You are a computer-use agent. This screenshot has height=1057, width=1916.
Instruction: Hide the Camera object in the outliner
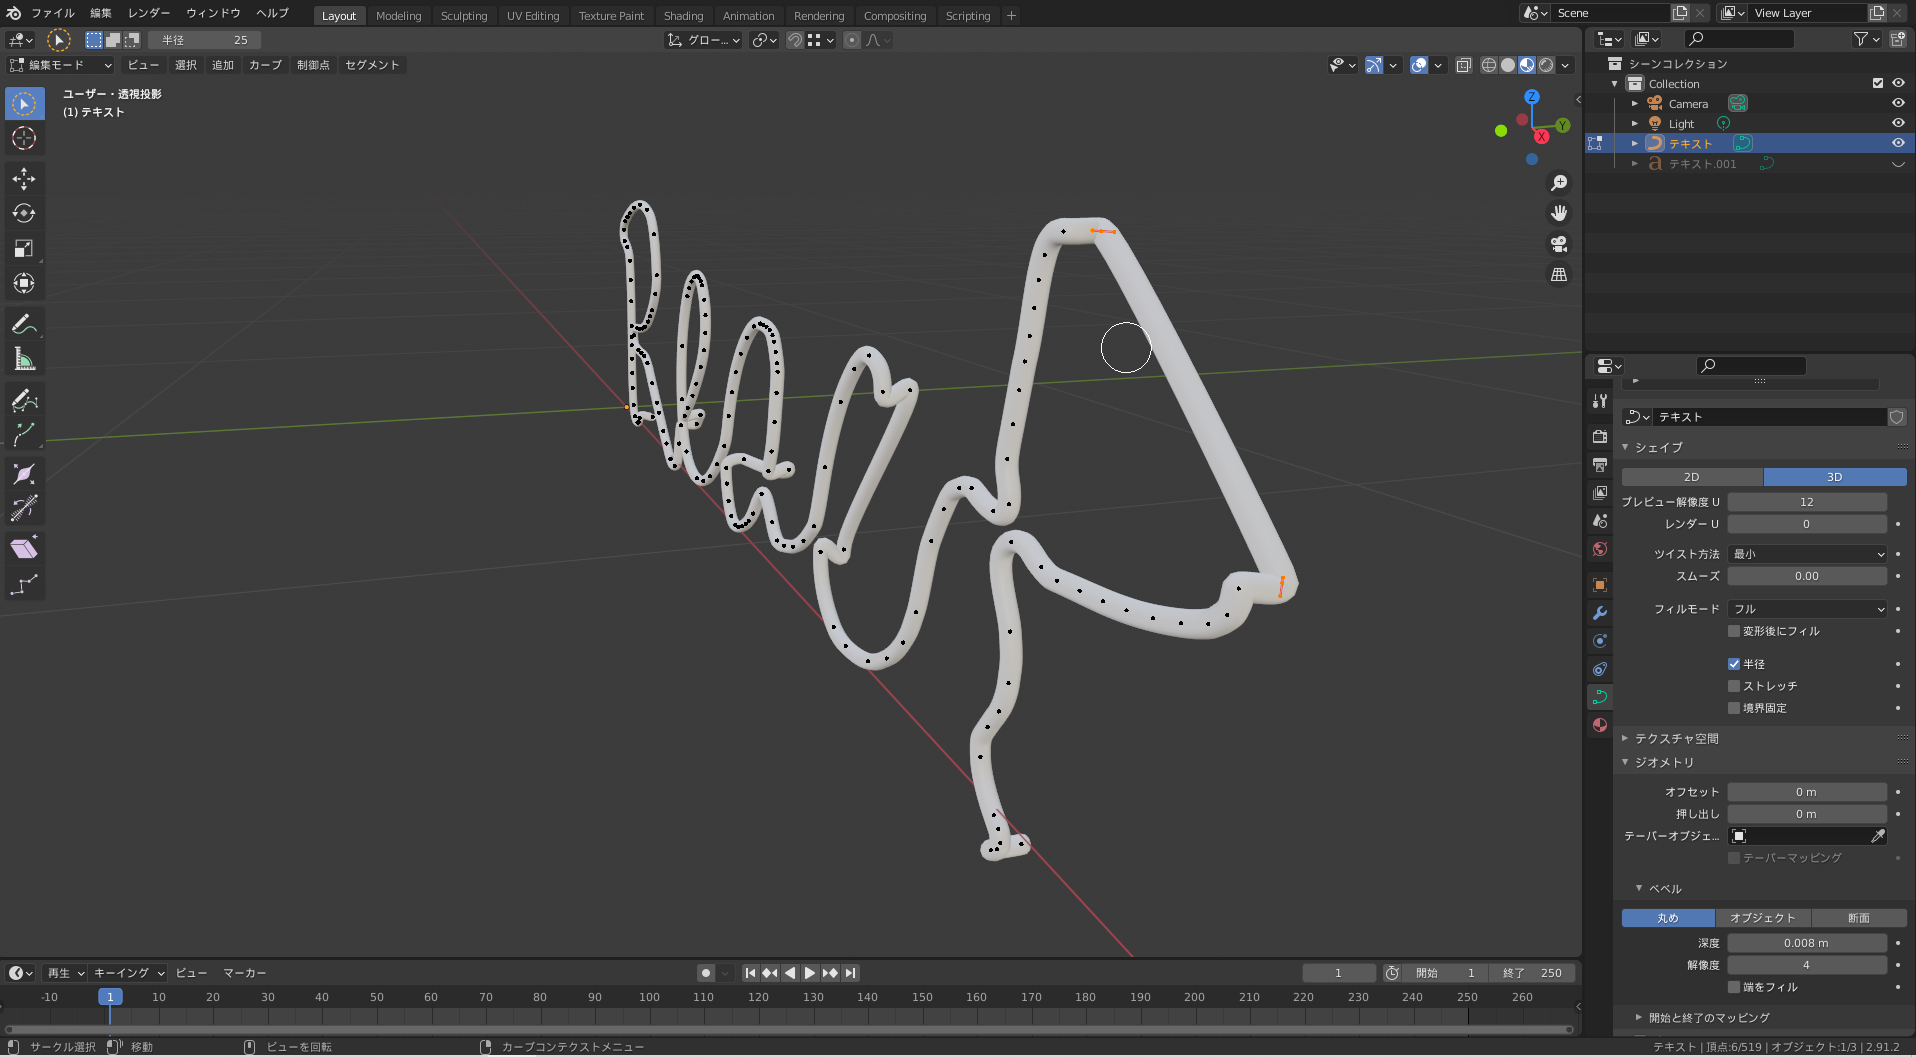tap(1897, 104)
